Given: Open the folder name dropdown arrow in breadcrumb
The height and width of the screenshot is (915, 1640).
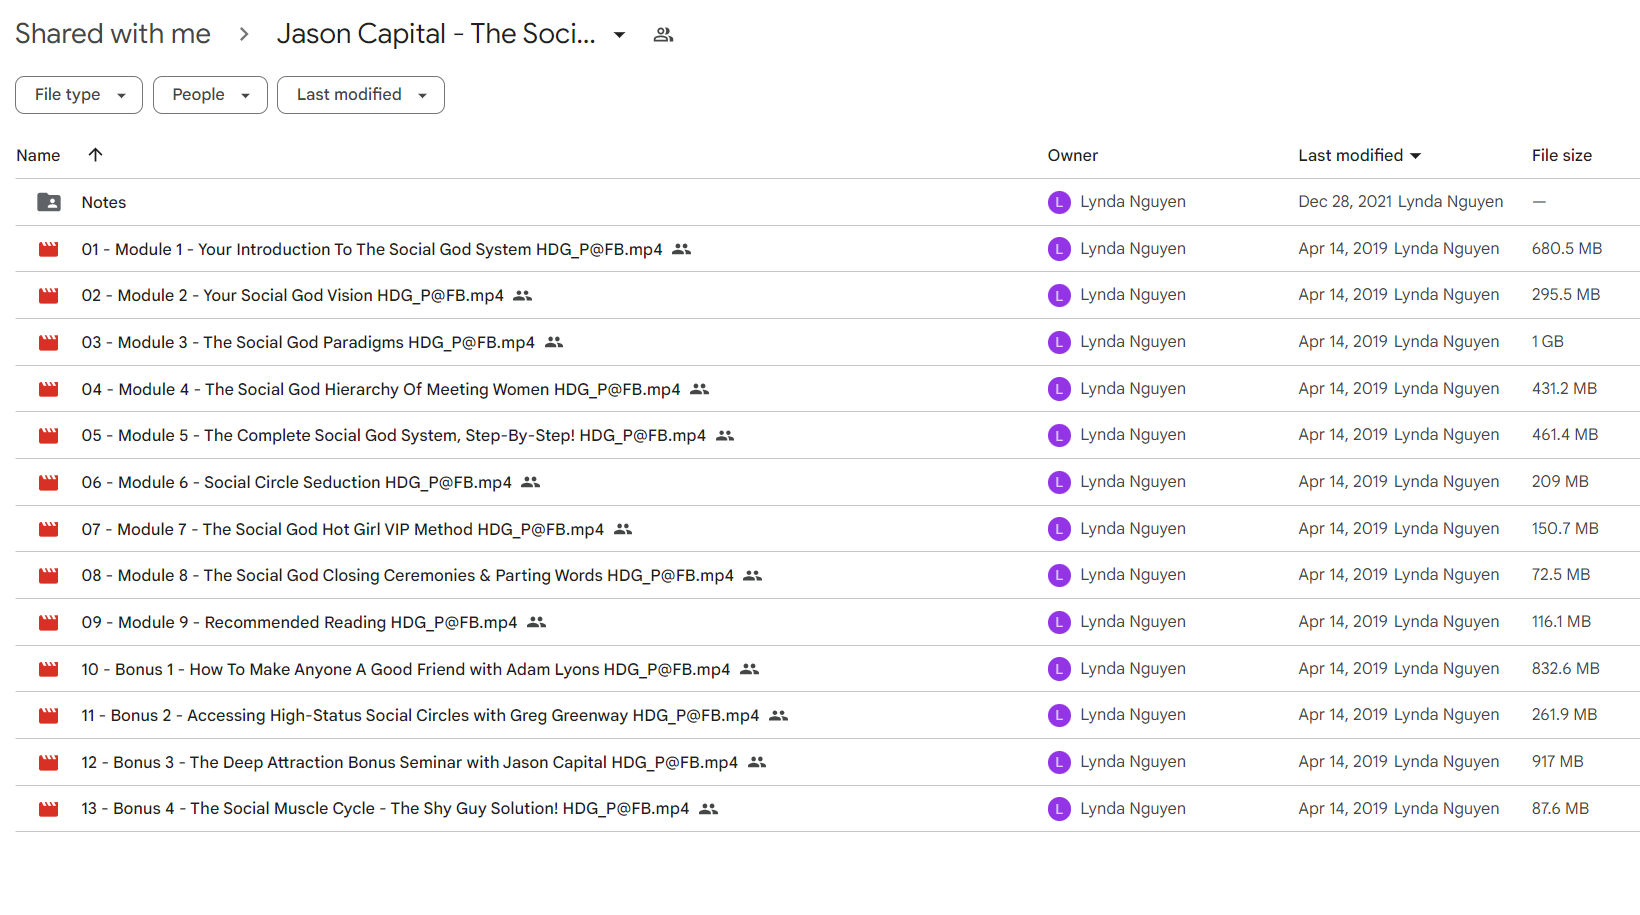Looking at the screenshot, I should tap(620, 35).
